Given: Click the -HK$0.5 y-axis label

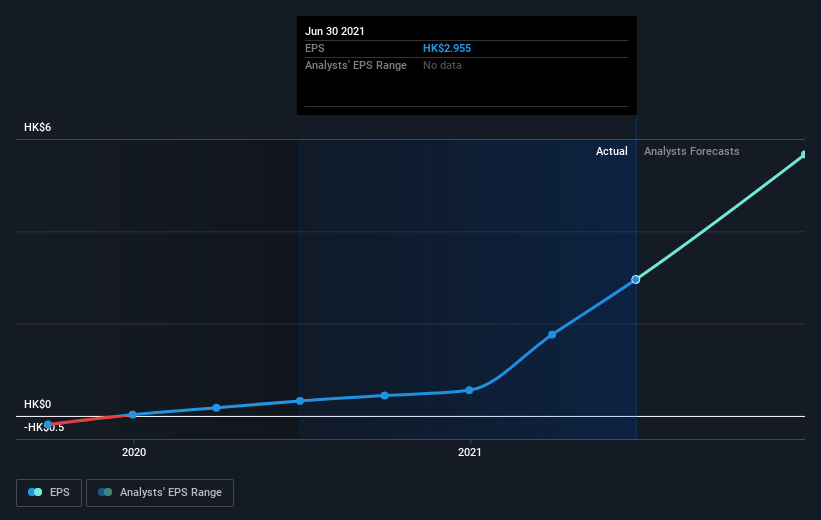Looking at the screenshot, I should pyautogui.click(x=44, y=427).
